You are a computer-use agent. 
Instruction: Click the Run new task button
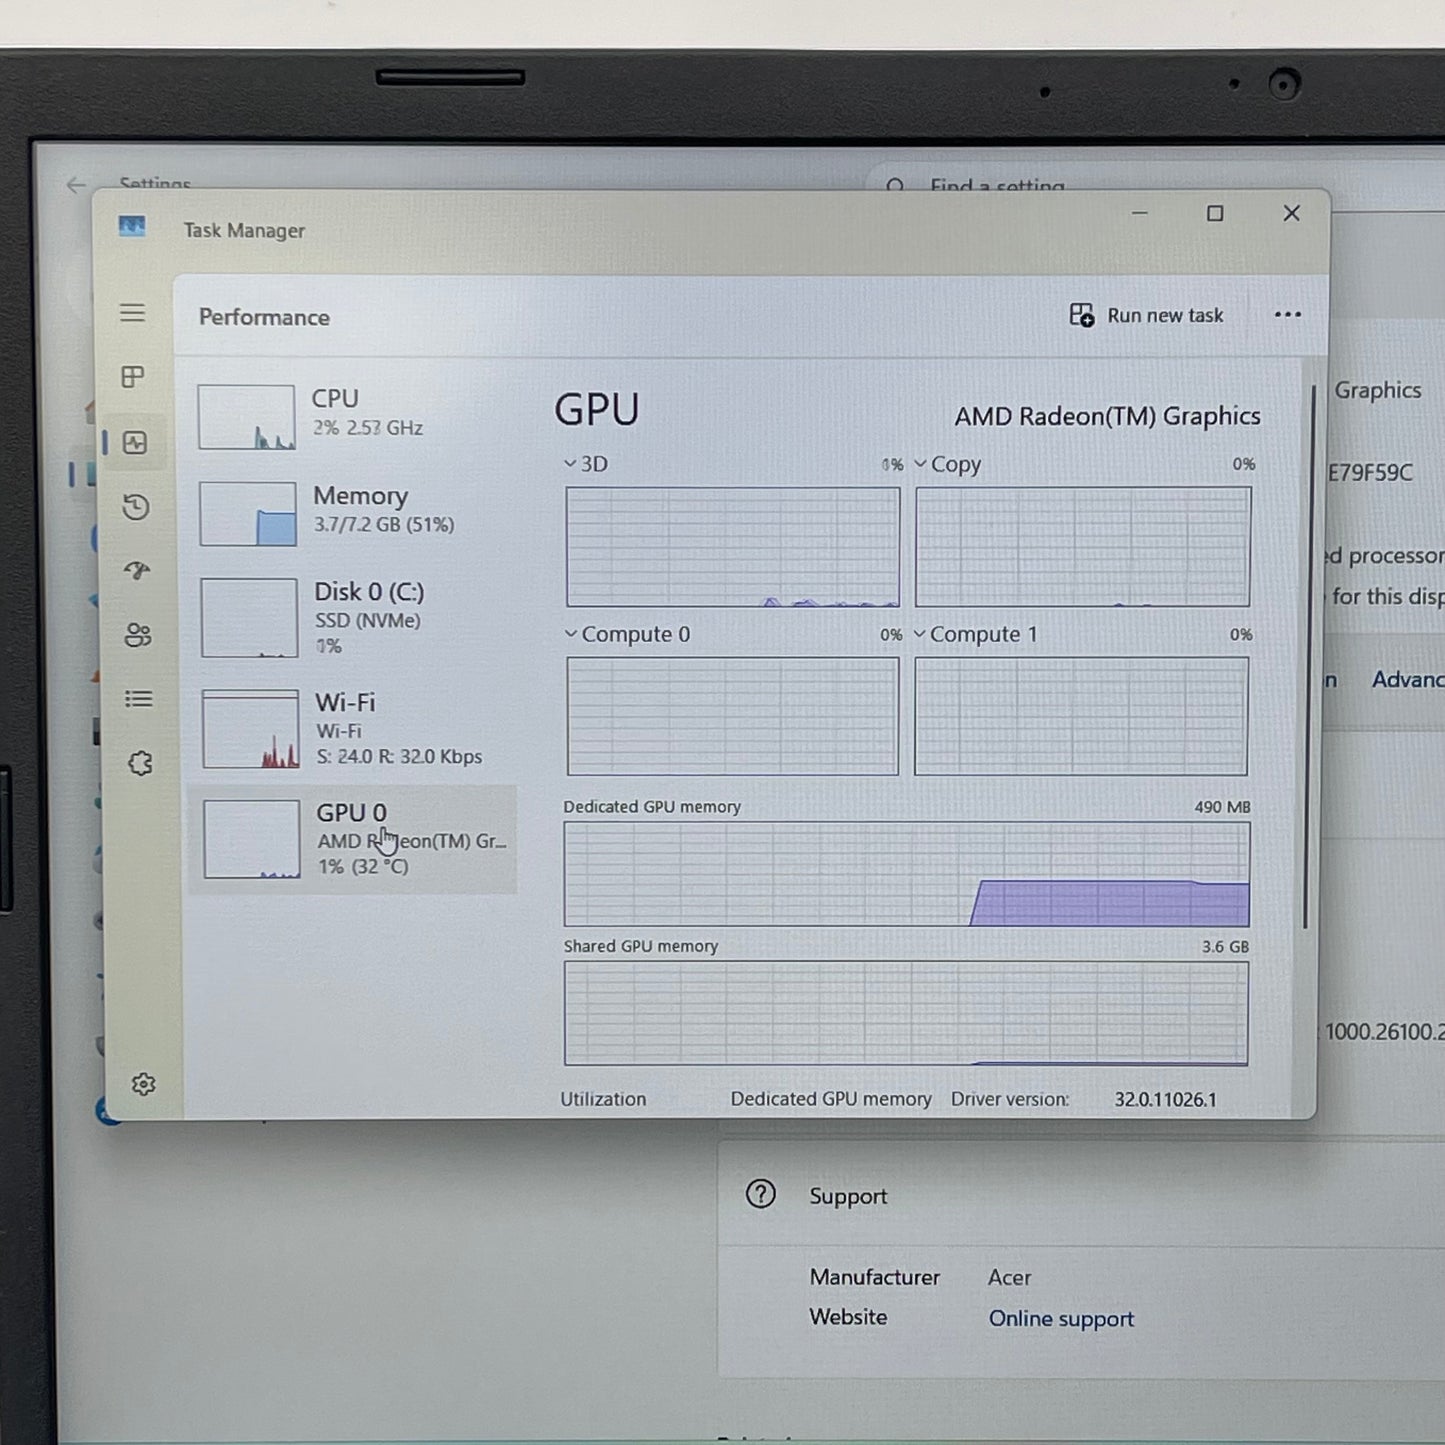[x=1146, y=316]
